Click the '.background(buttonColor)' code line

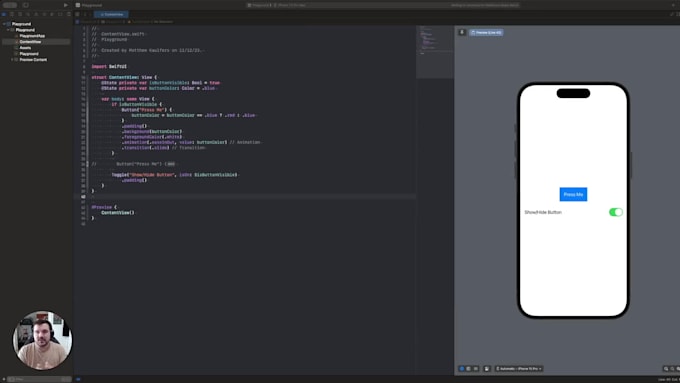(152, 131)
